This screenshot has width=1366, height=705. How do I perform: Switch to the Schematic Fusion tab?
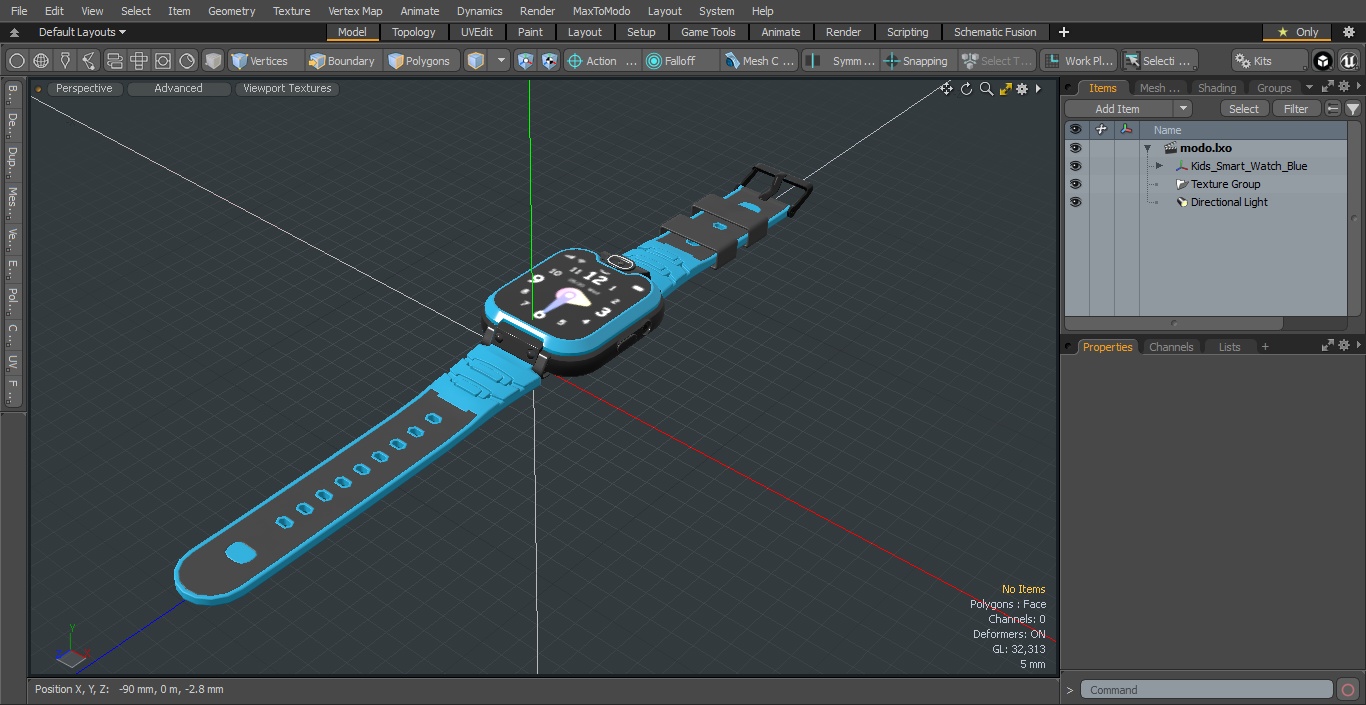point(995,32)
